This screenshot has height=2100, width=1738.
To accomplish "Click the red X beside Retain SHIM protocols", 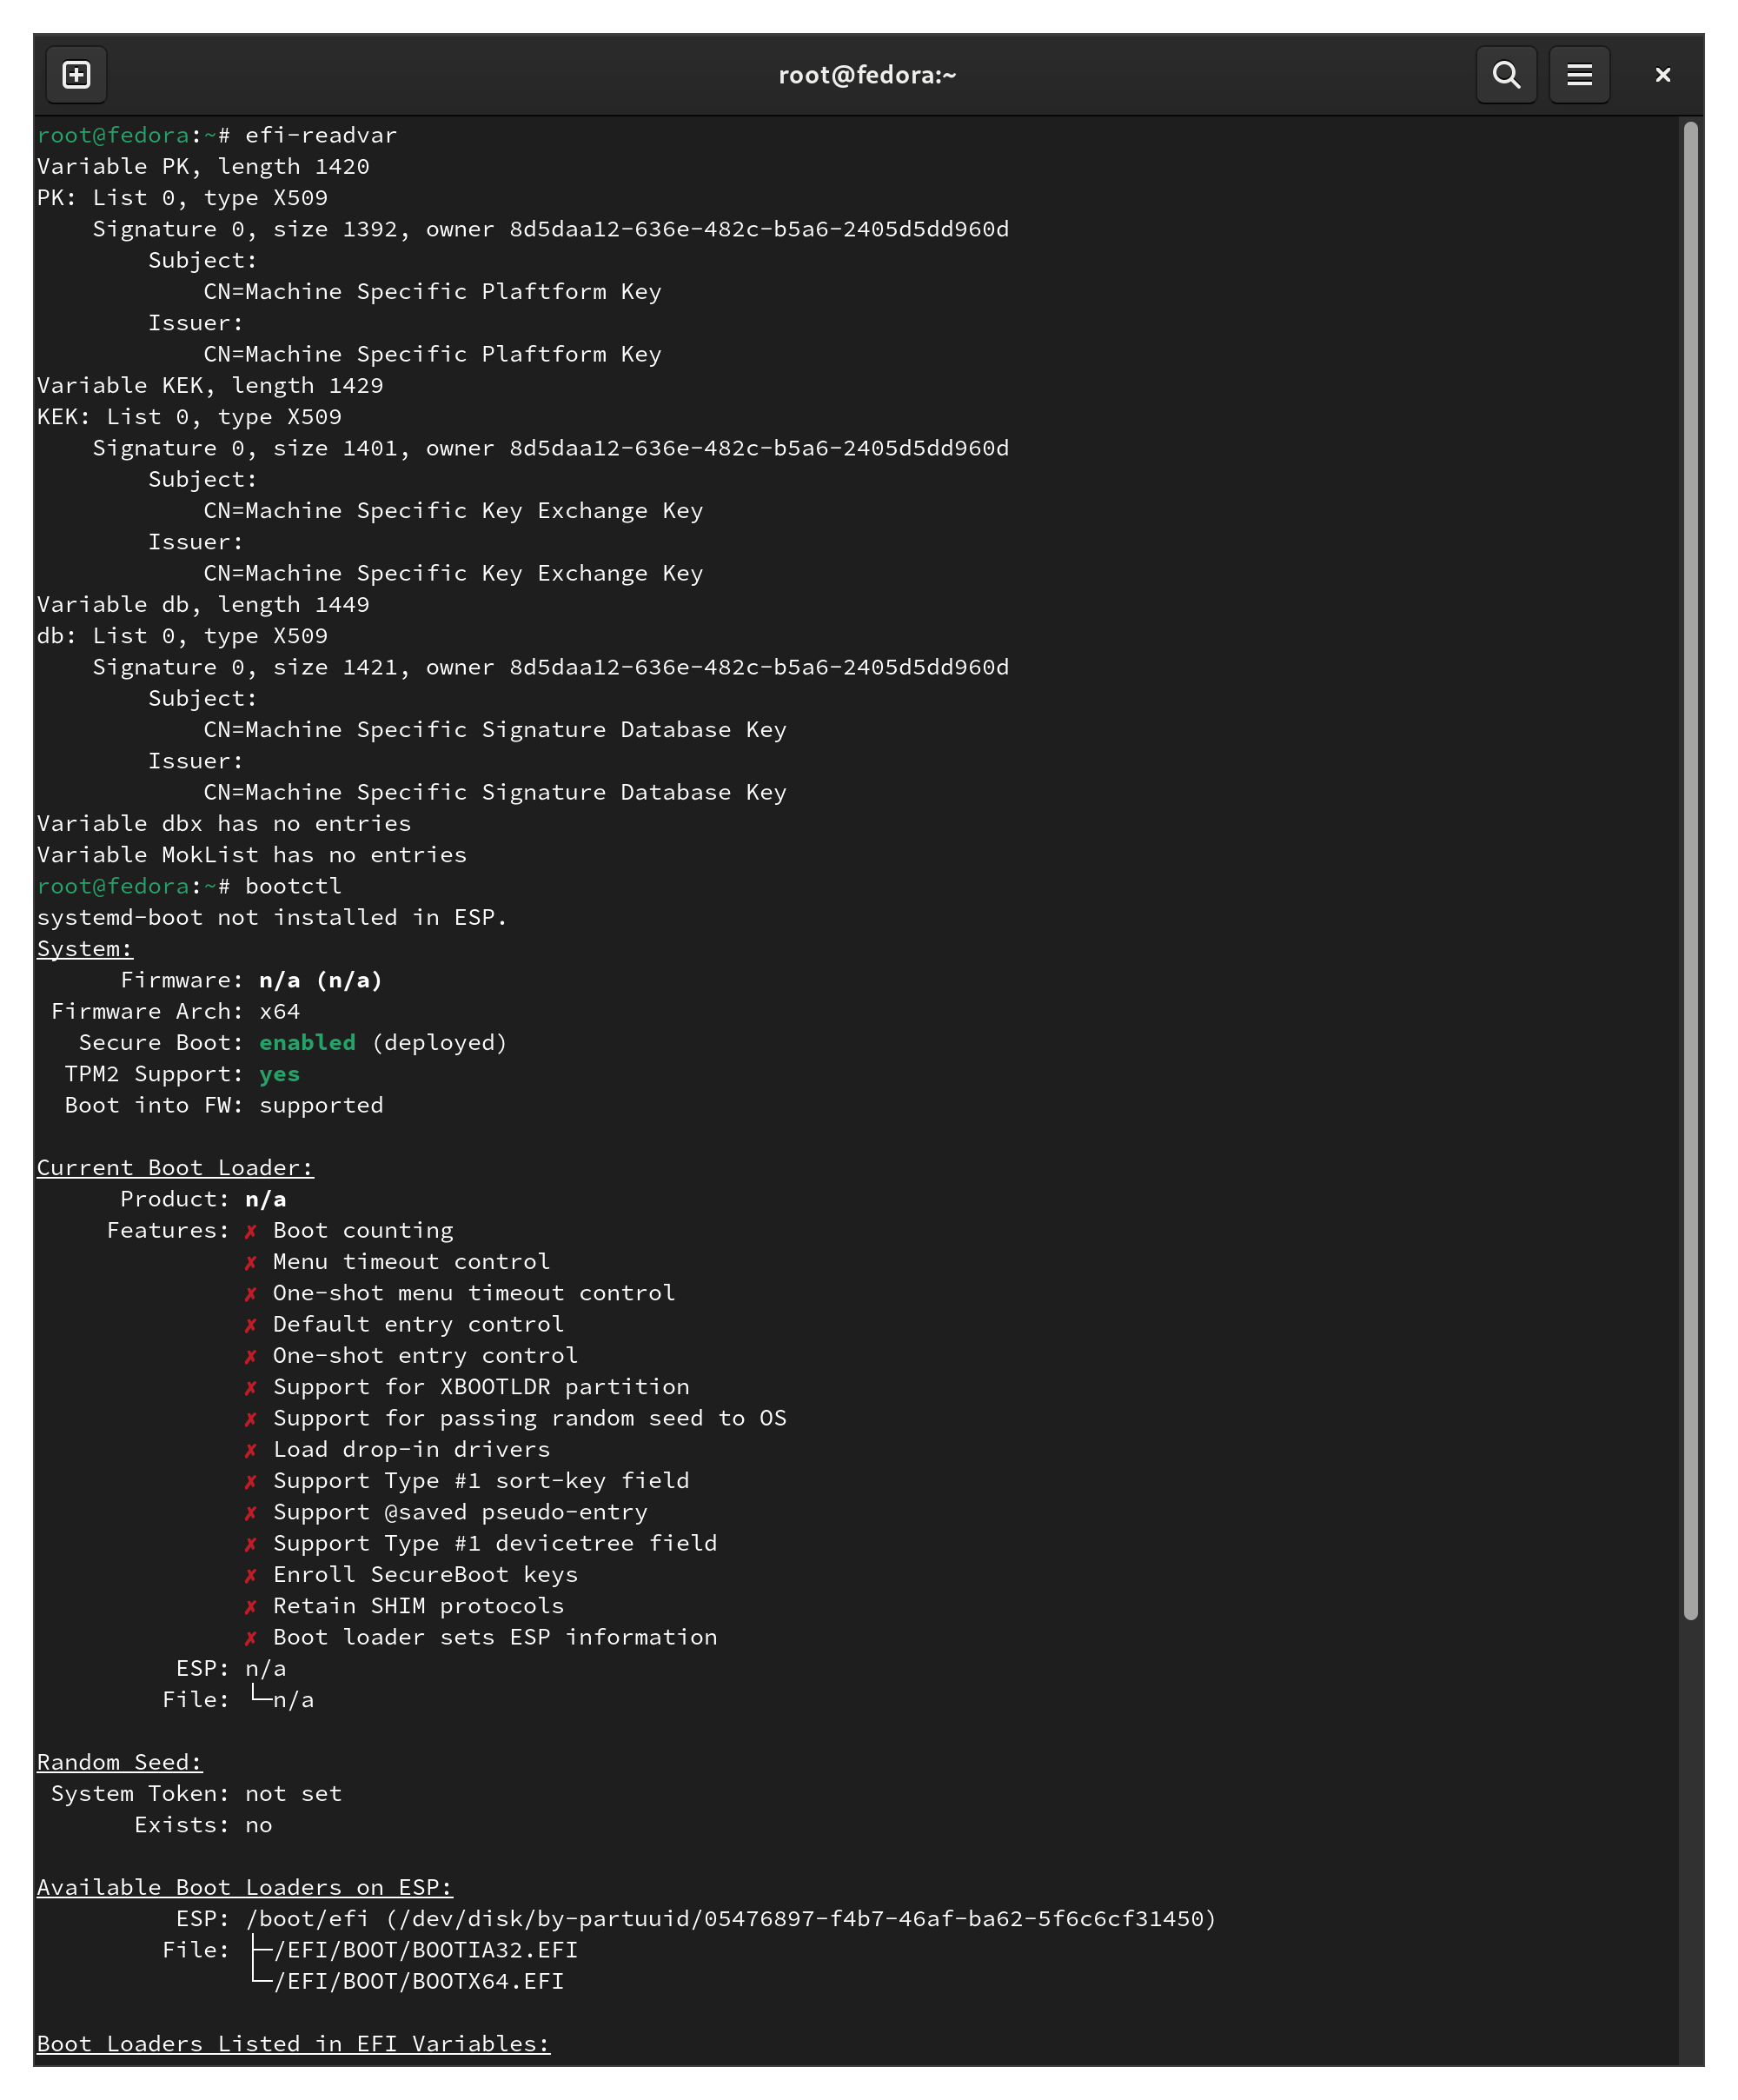I will click(x=251, y=1607).
